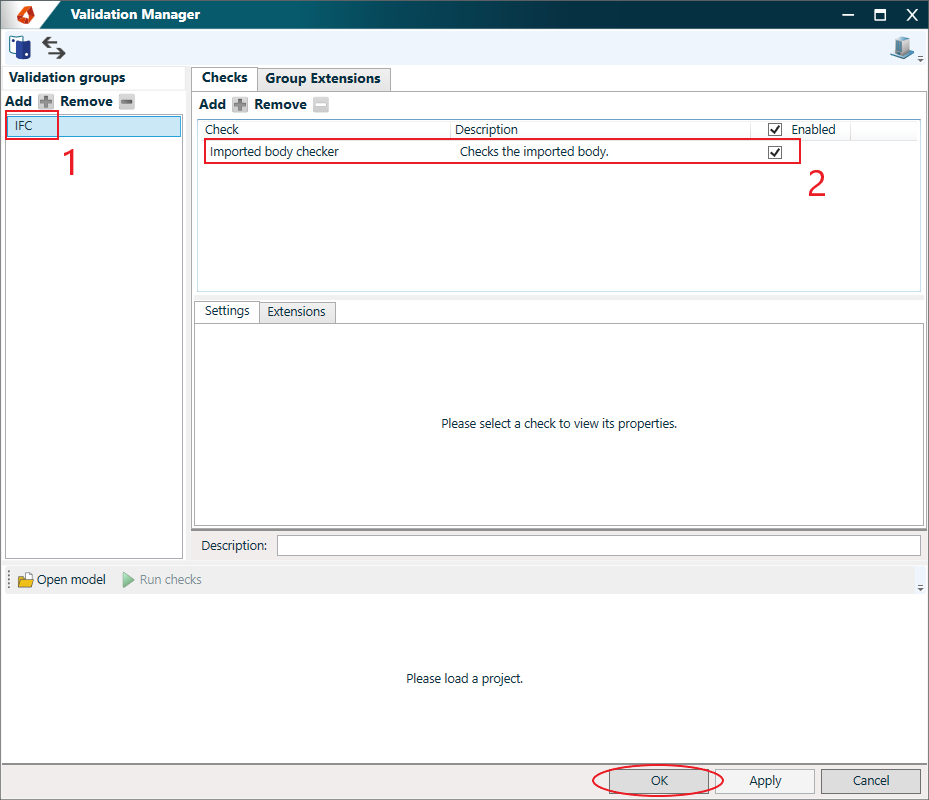Expand the top right toolbar overflow arrow
Image resolution: width=929 pixels, height=800 pixels.
(x=920, y=59)
